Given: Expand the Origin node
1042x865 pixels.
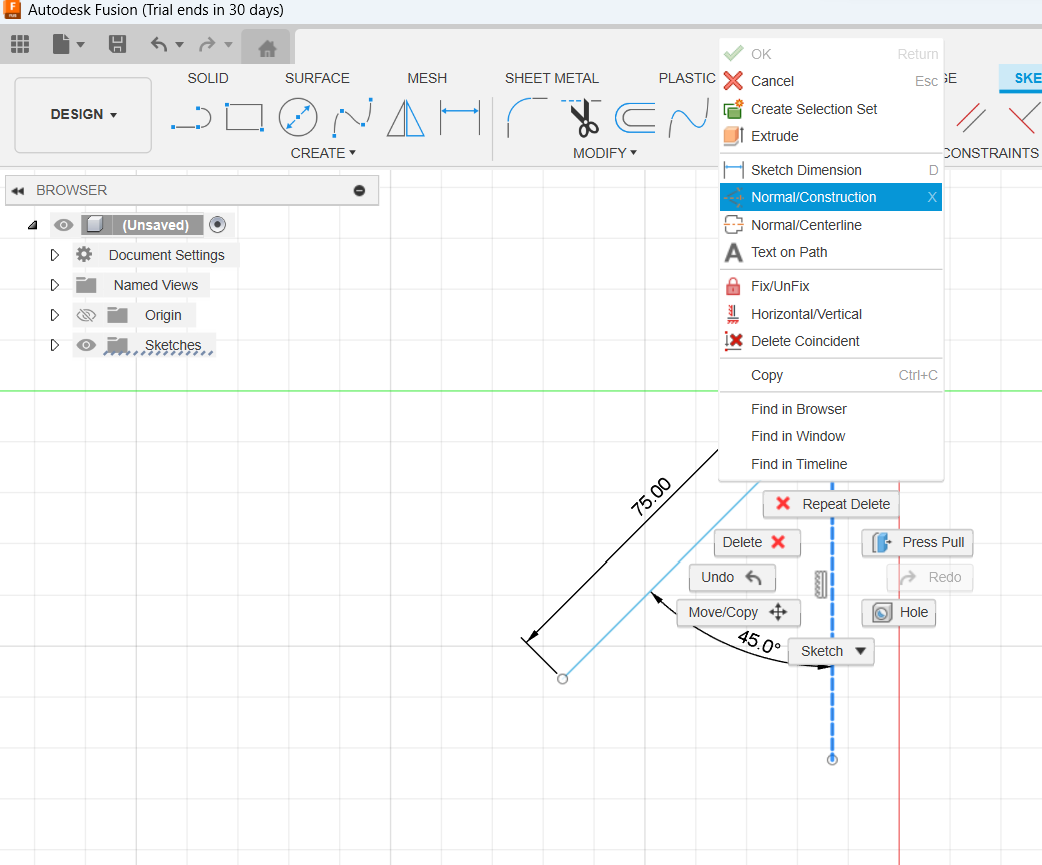Looking at the screenshot, I should [54, 315].
